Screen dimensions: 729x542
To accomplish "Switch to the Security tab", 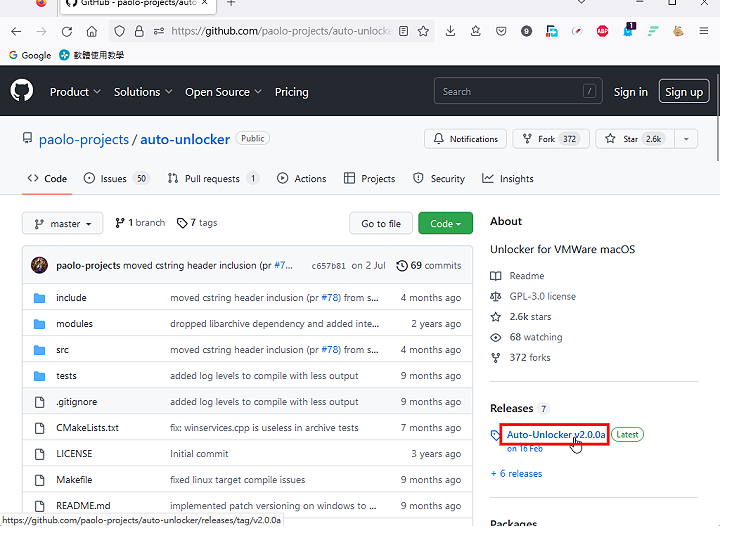I will (439, 179).
